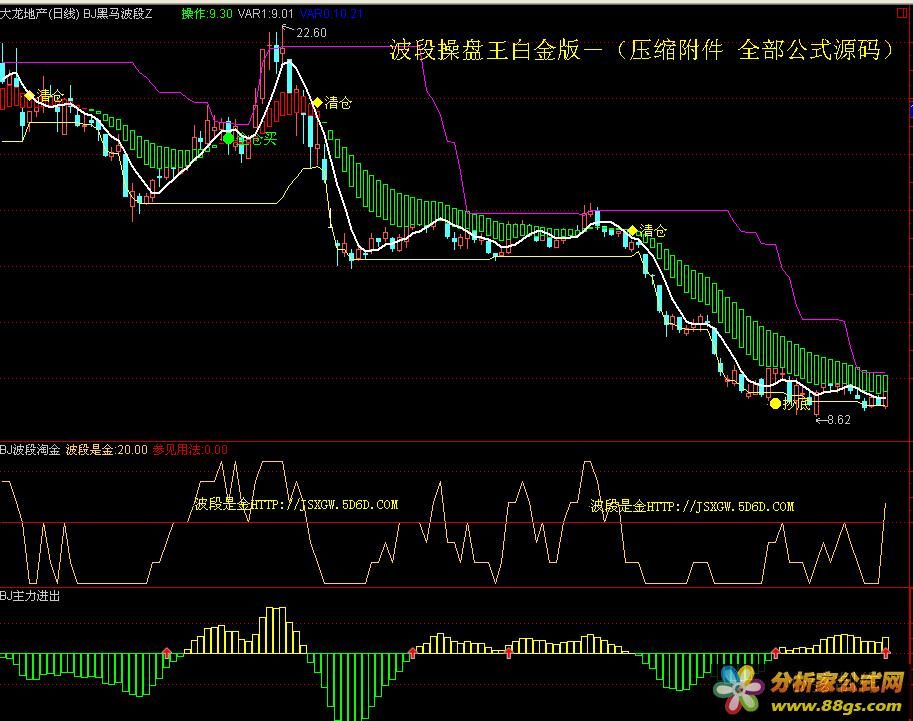This screenshot has height=721, width=913.
Task: Click the green 操作:9.30 value
Action: click(207, 13)
